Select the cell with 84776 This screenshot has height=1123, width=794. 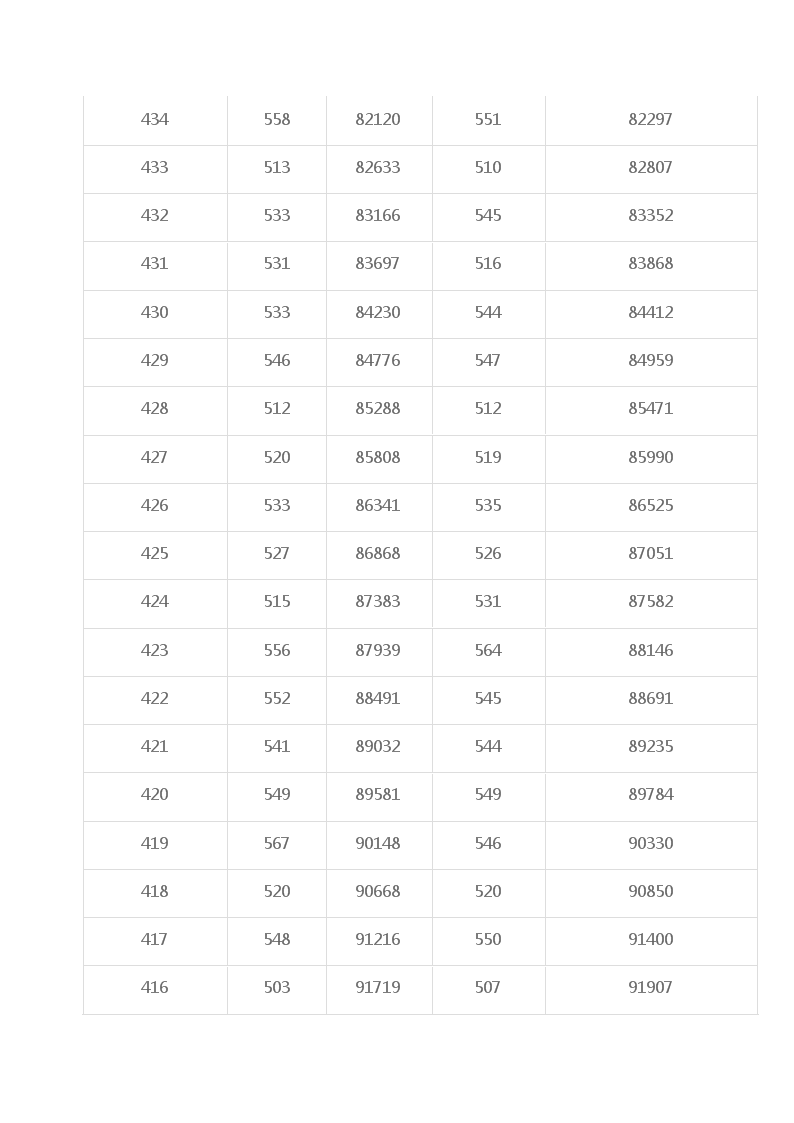coord(379,361)
